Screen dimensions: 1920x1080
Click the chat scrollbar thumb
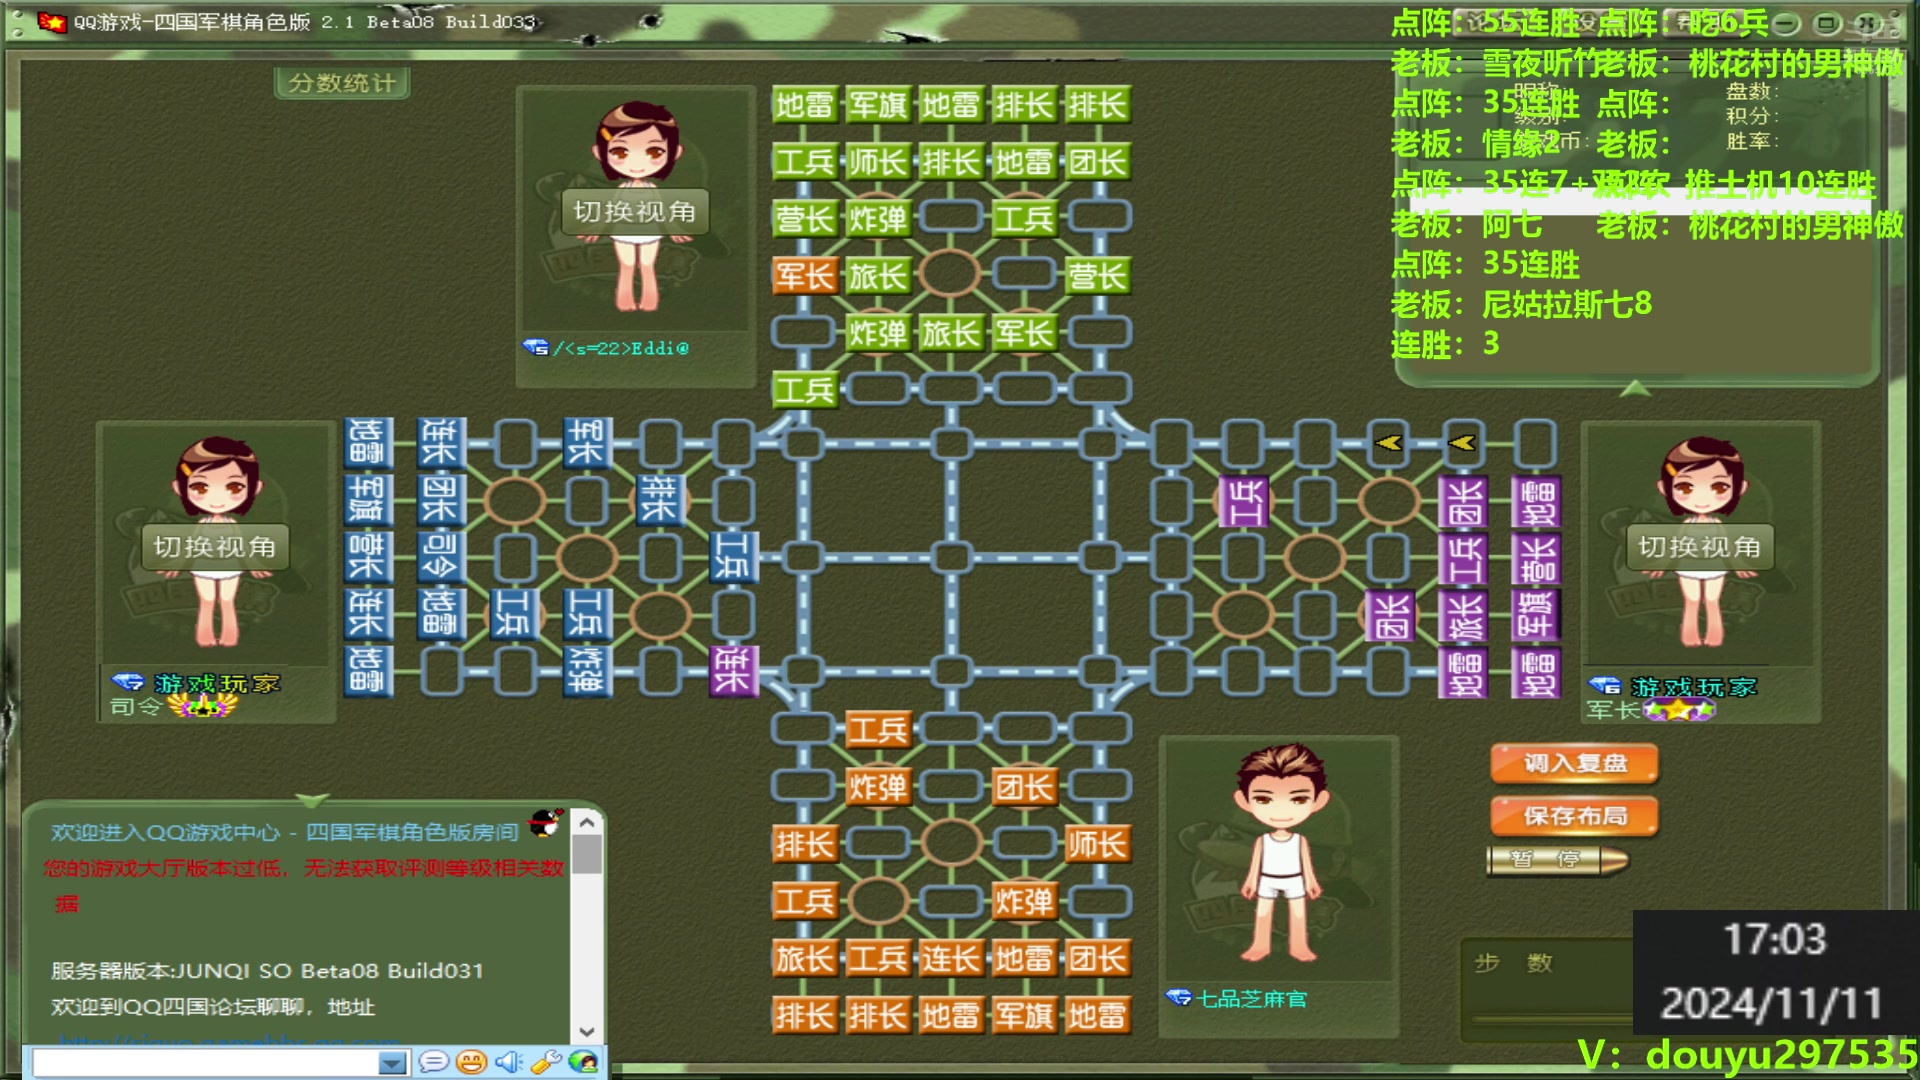587,855
